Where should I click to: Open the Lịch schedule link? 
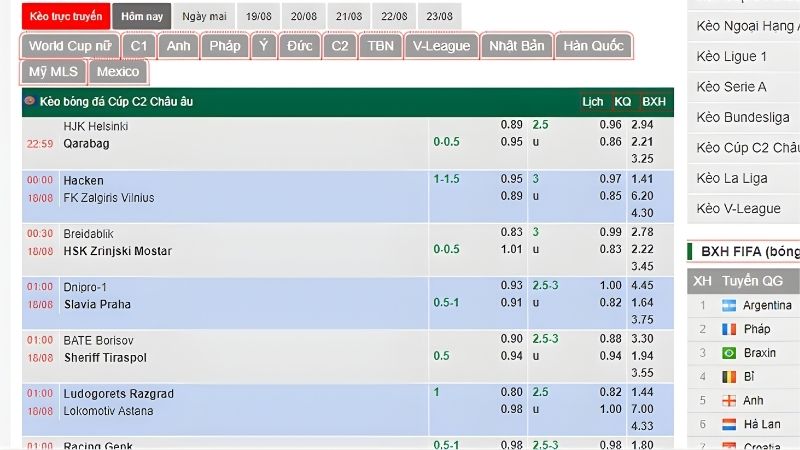(593, 102)
